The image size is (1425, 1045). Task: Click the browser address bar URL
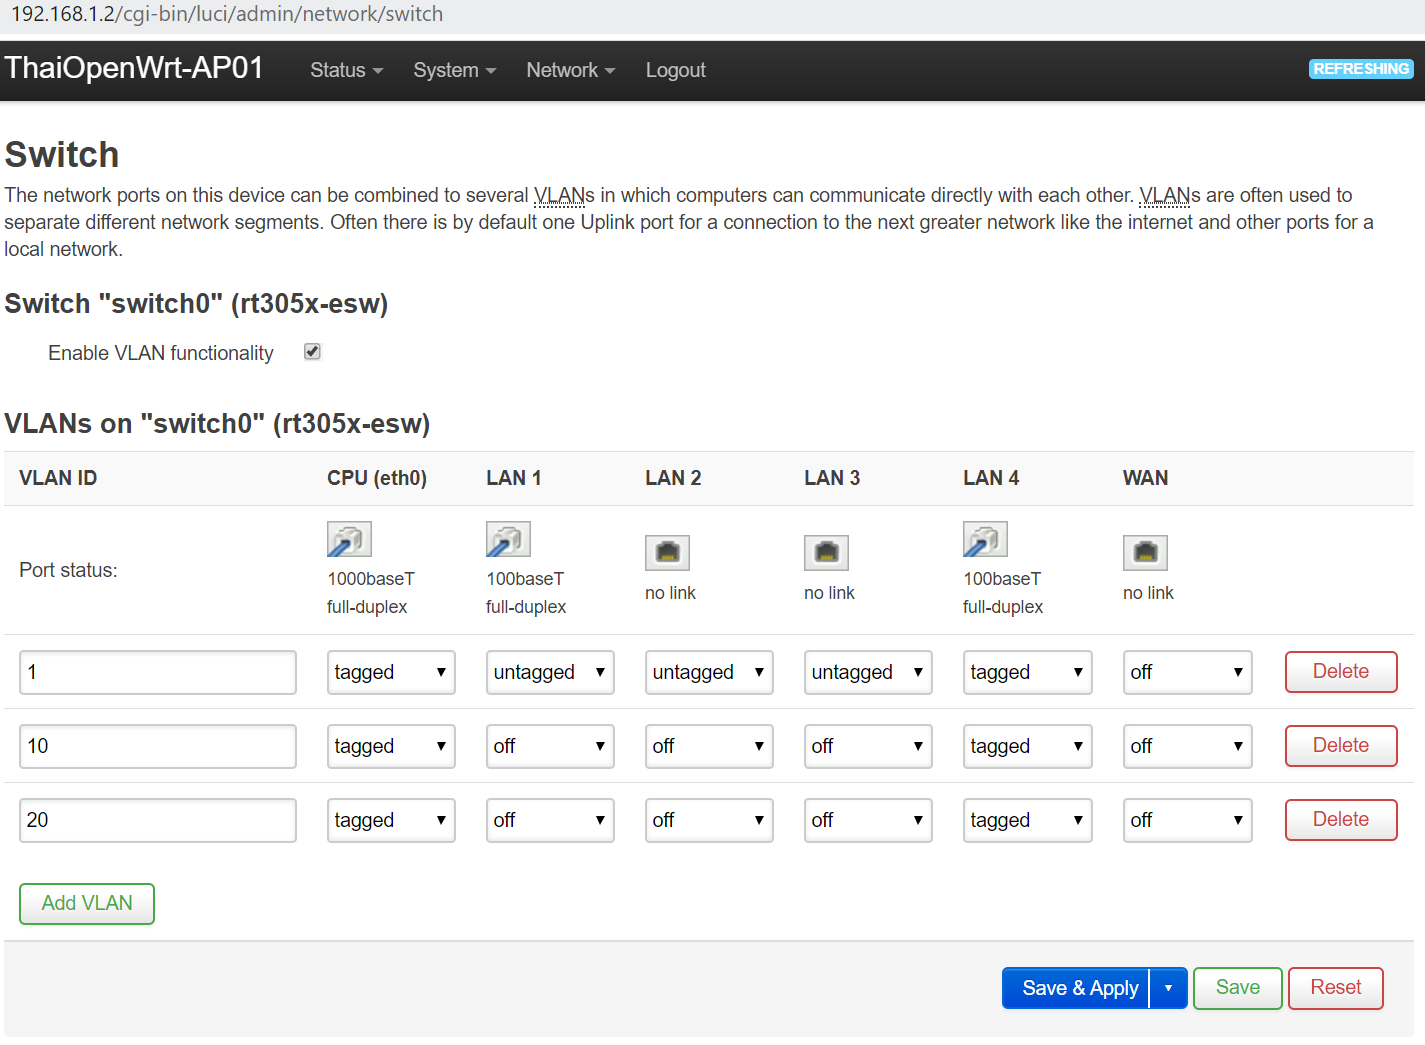[227, 14]
